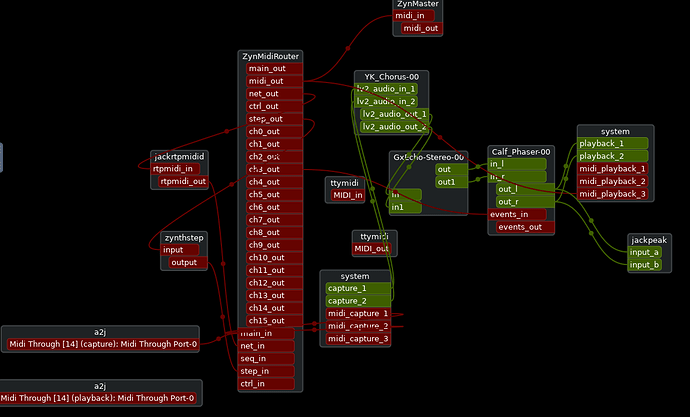Click the system playback_1 port
This screenshot has width=690, height=417.
(x=613, y=144)
